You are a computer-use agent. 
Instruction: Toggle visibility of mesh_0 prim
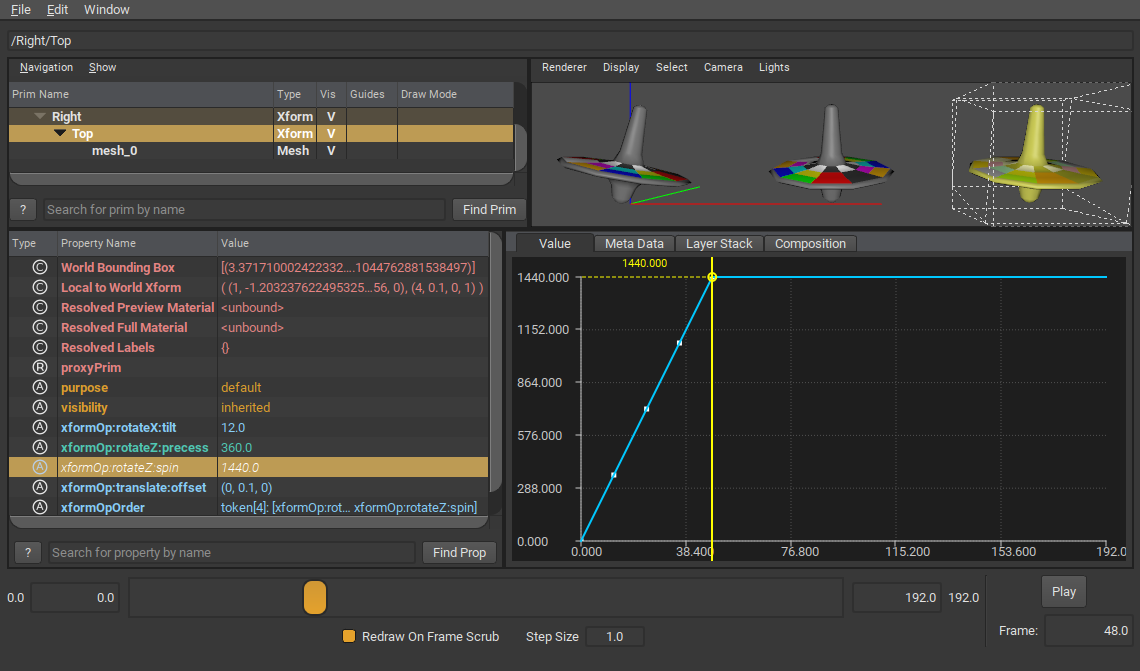[x=330, y=151]
